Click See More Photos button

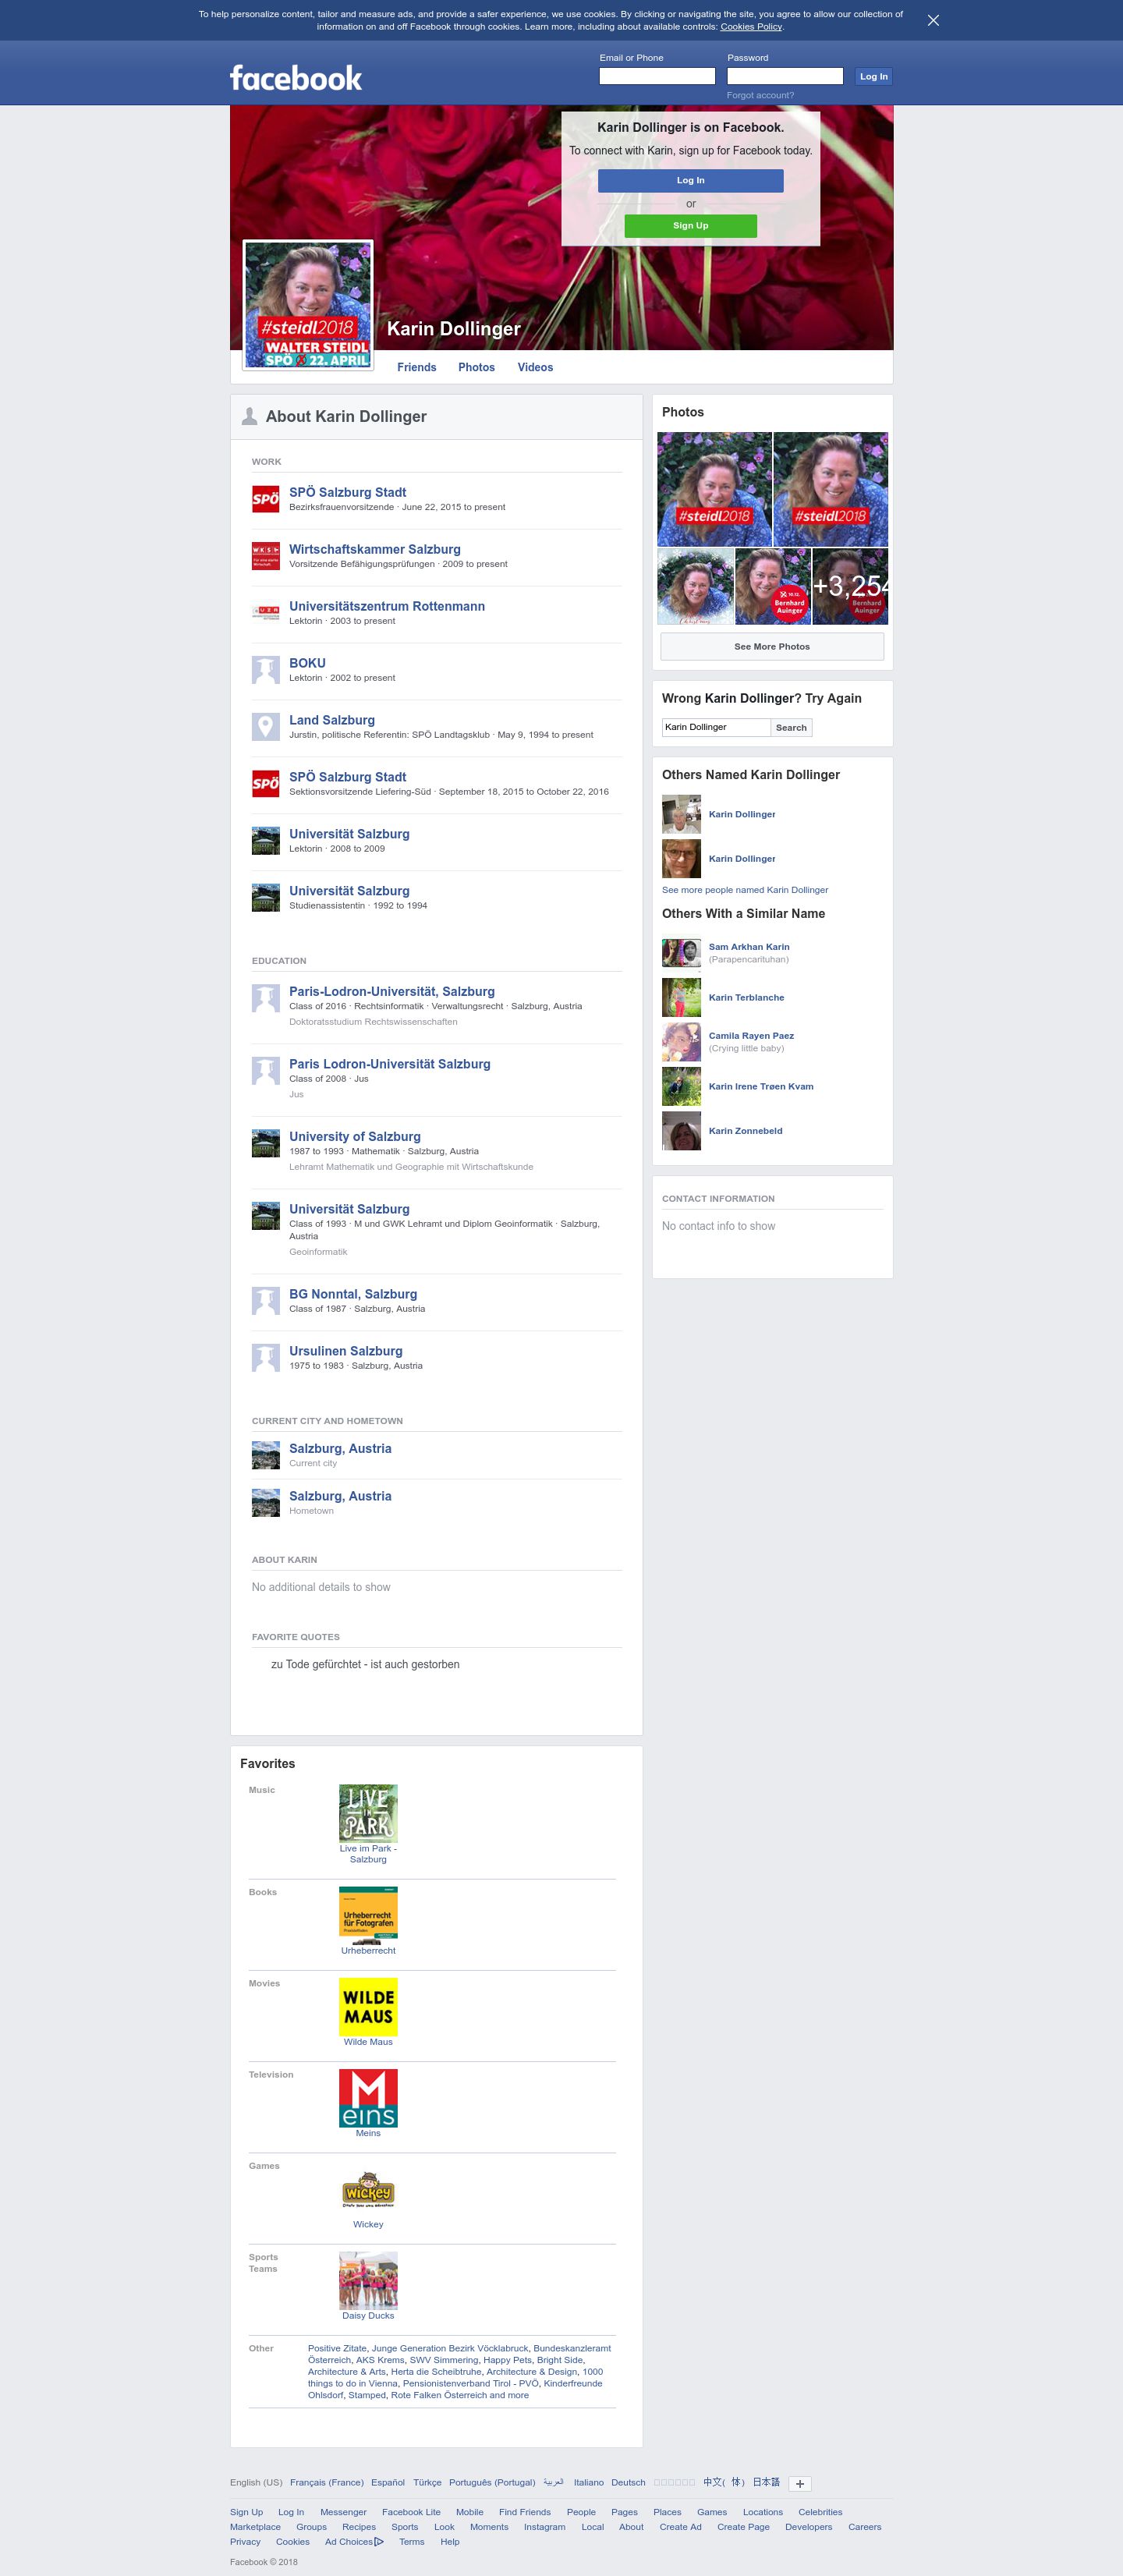click(x=772, y=646)
